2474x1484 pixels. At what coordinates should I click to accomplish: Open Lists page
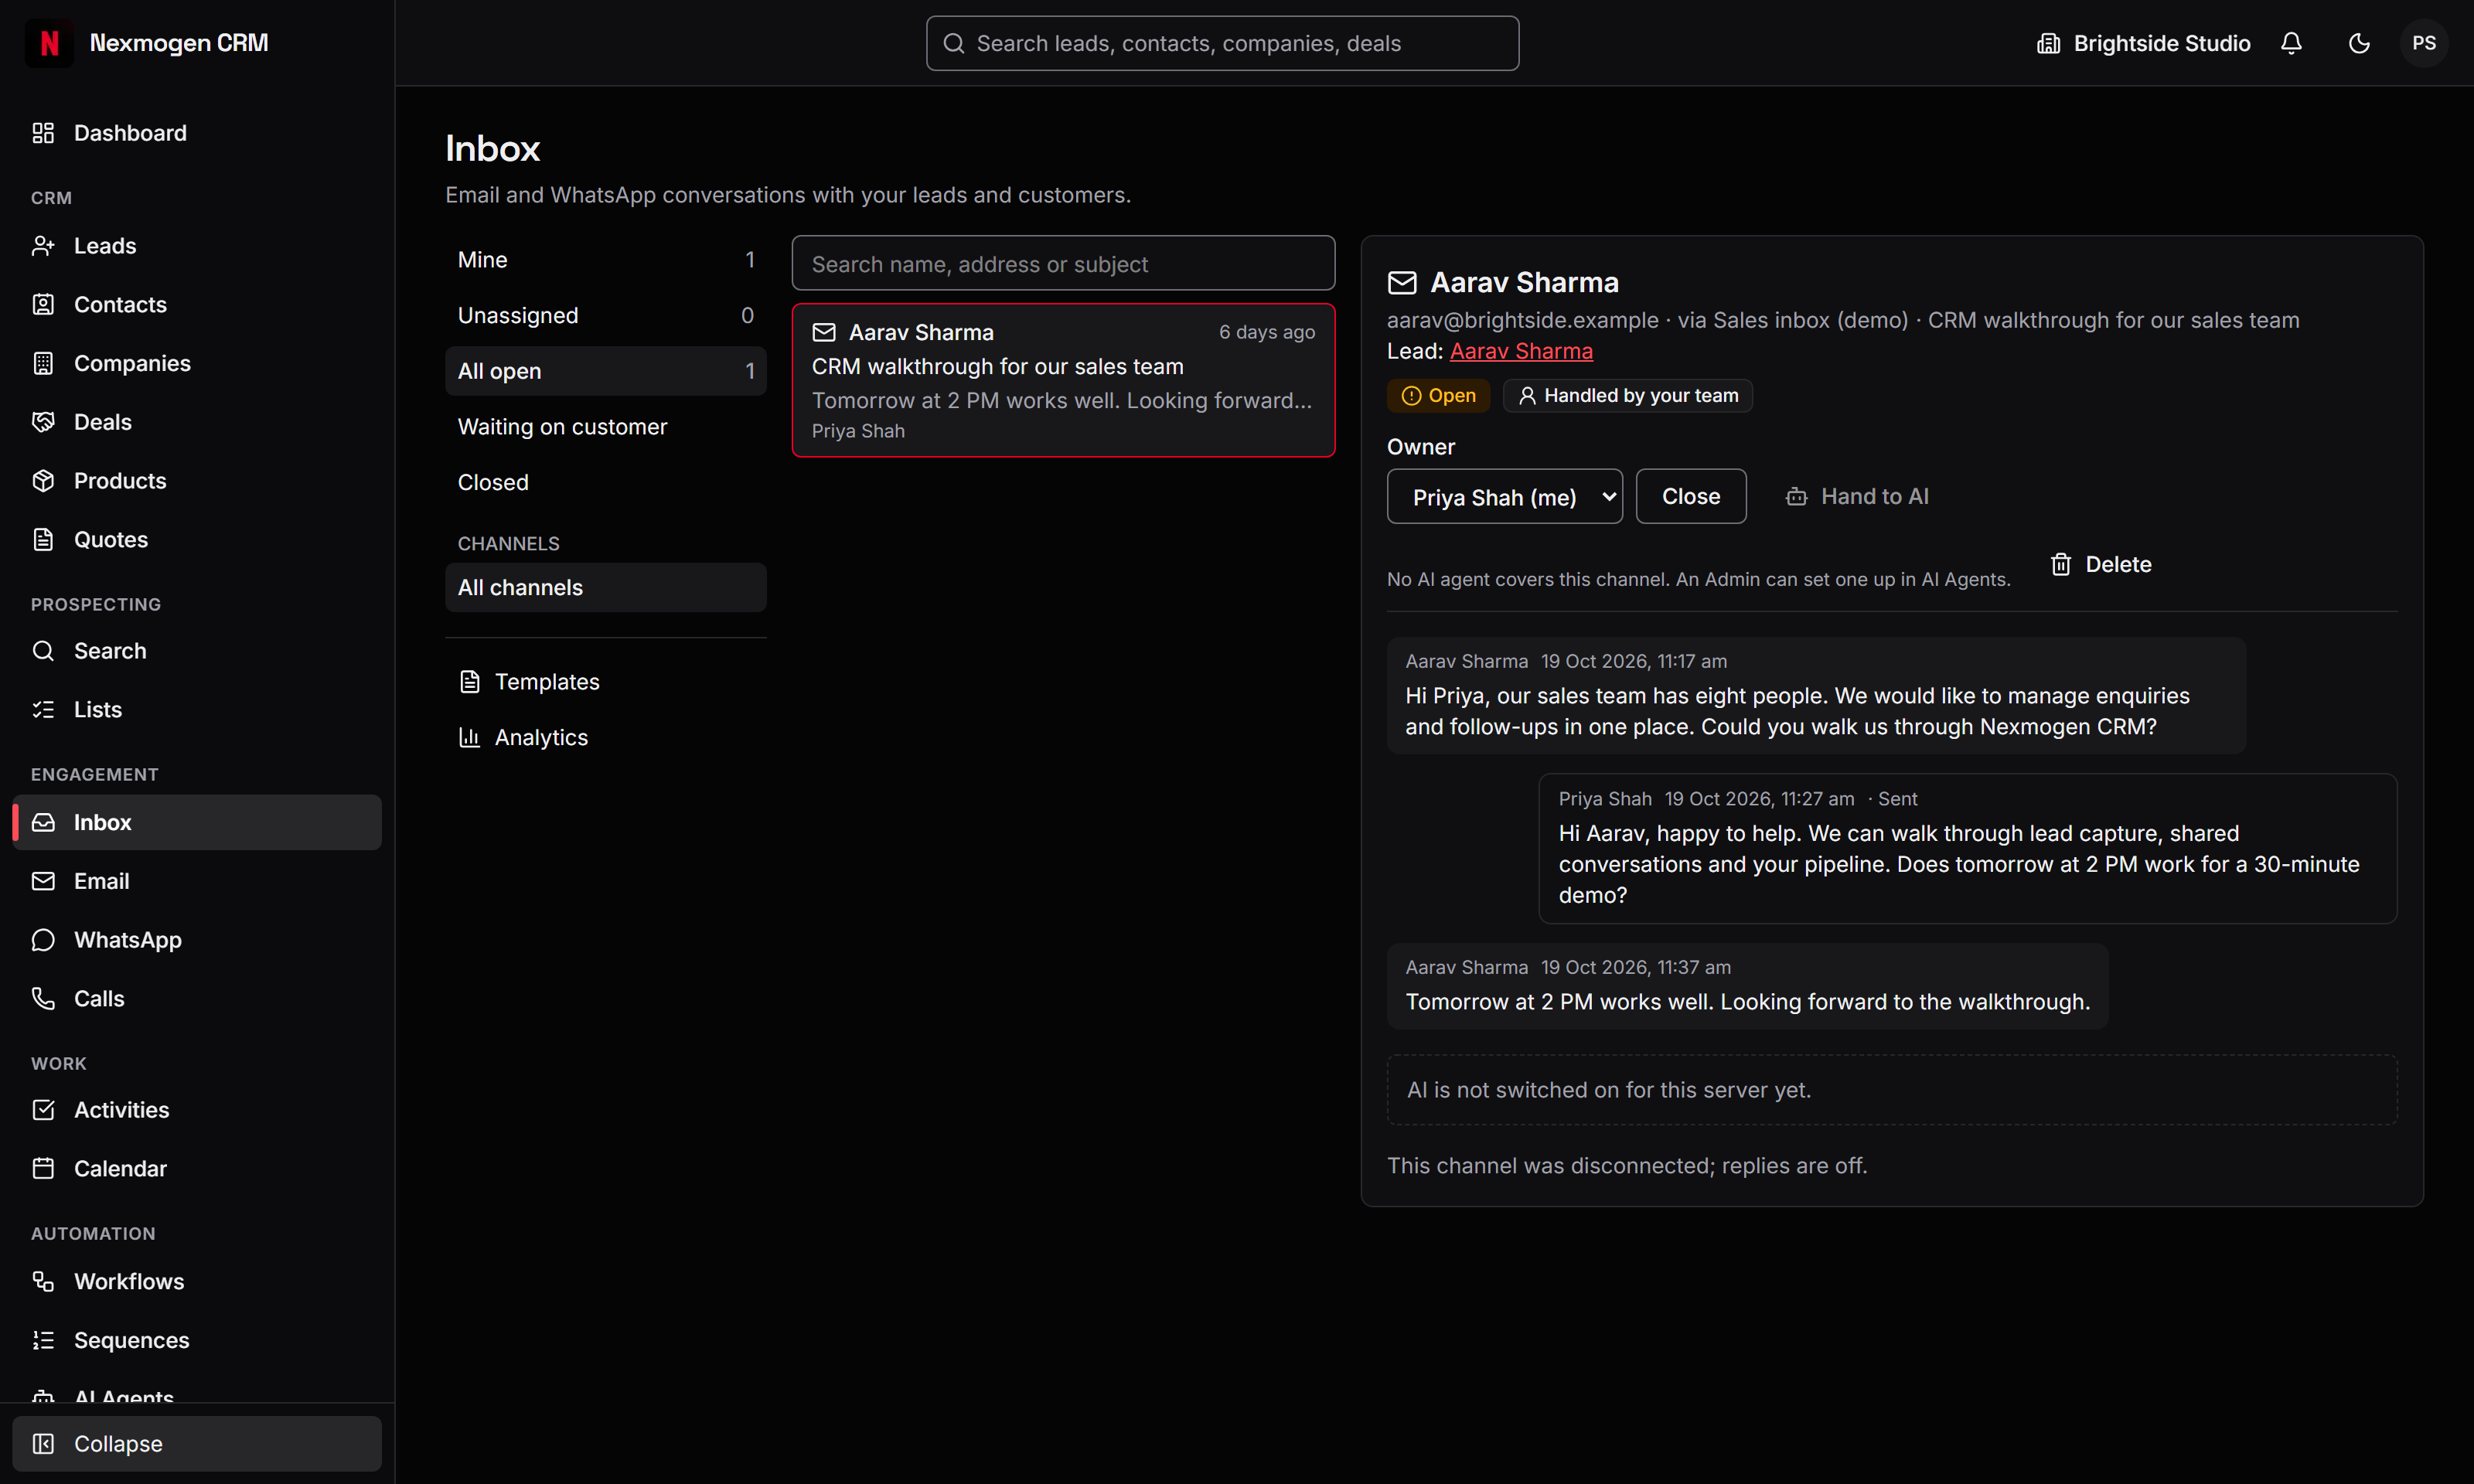tap(197, 710)
